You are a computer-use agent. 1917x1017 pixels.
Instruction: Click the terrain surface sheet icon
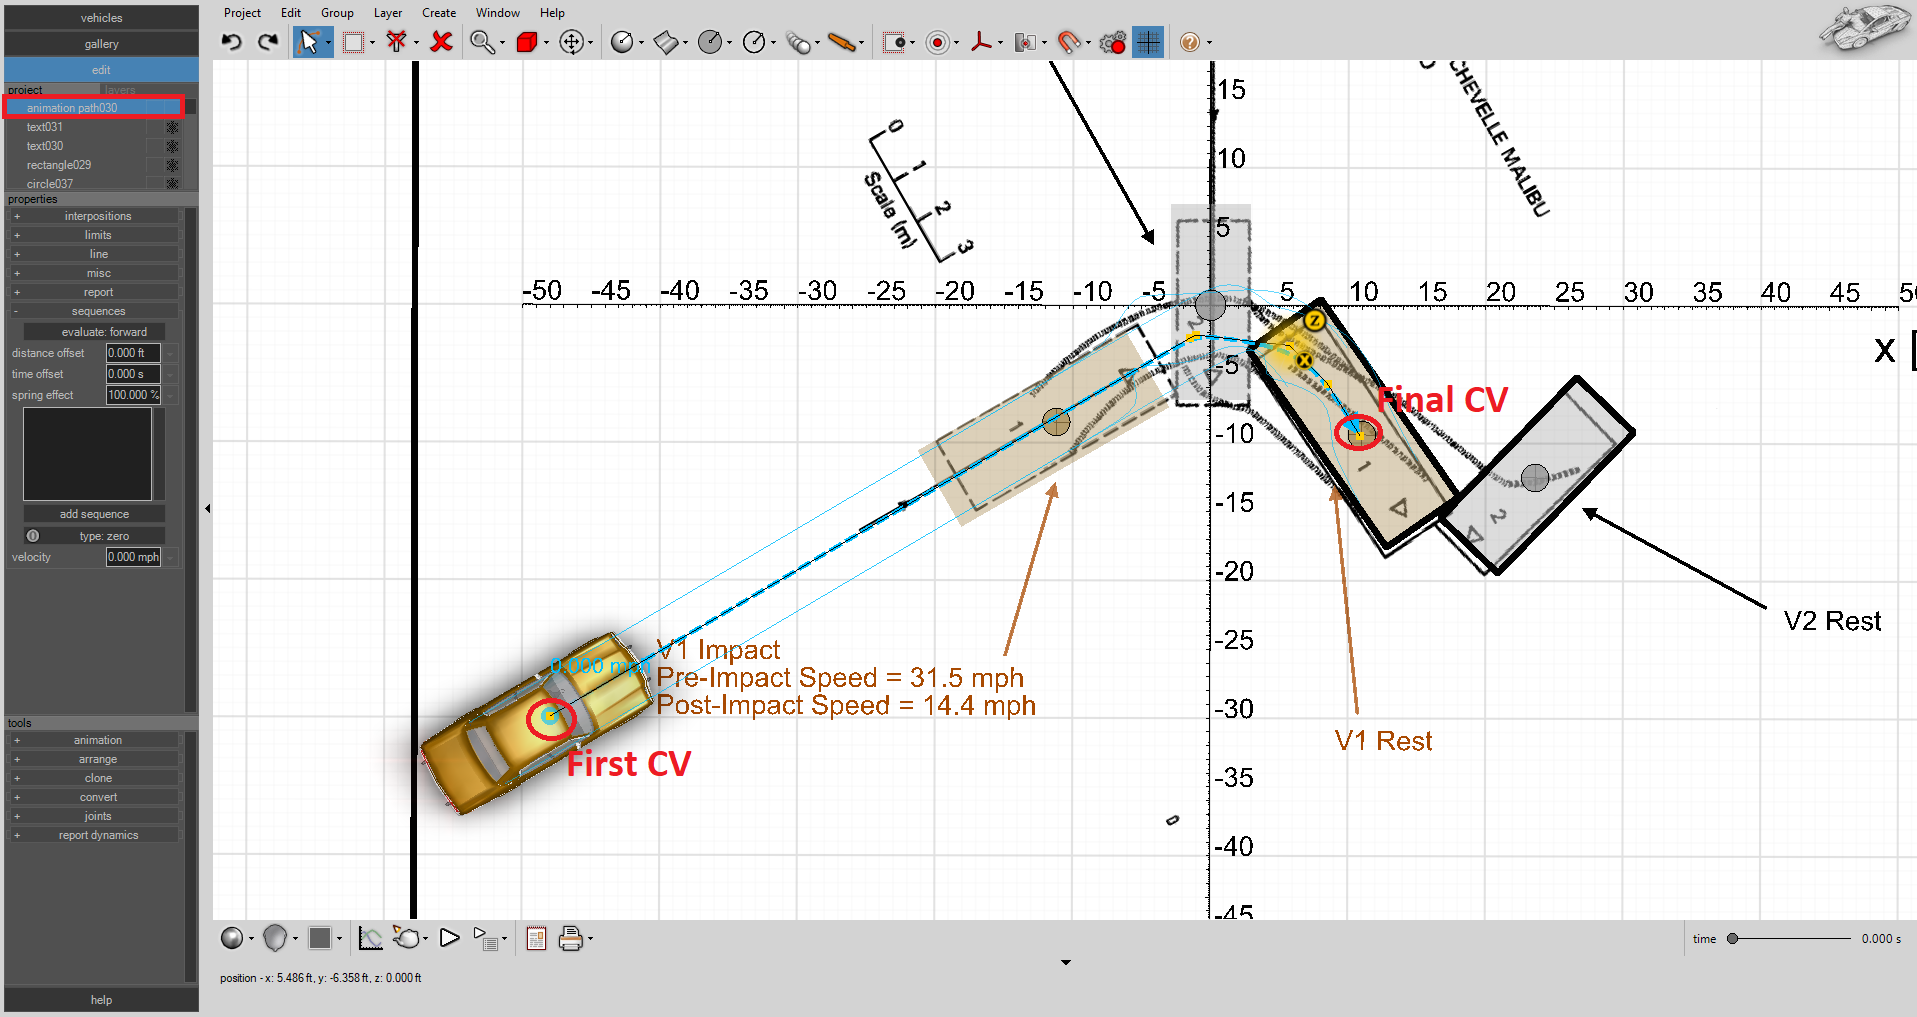click(666, 42)
